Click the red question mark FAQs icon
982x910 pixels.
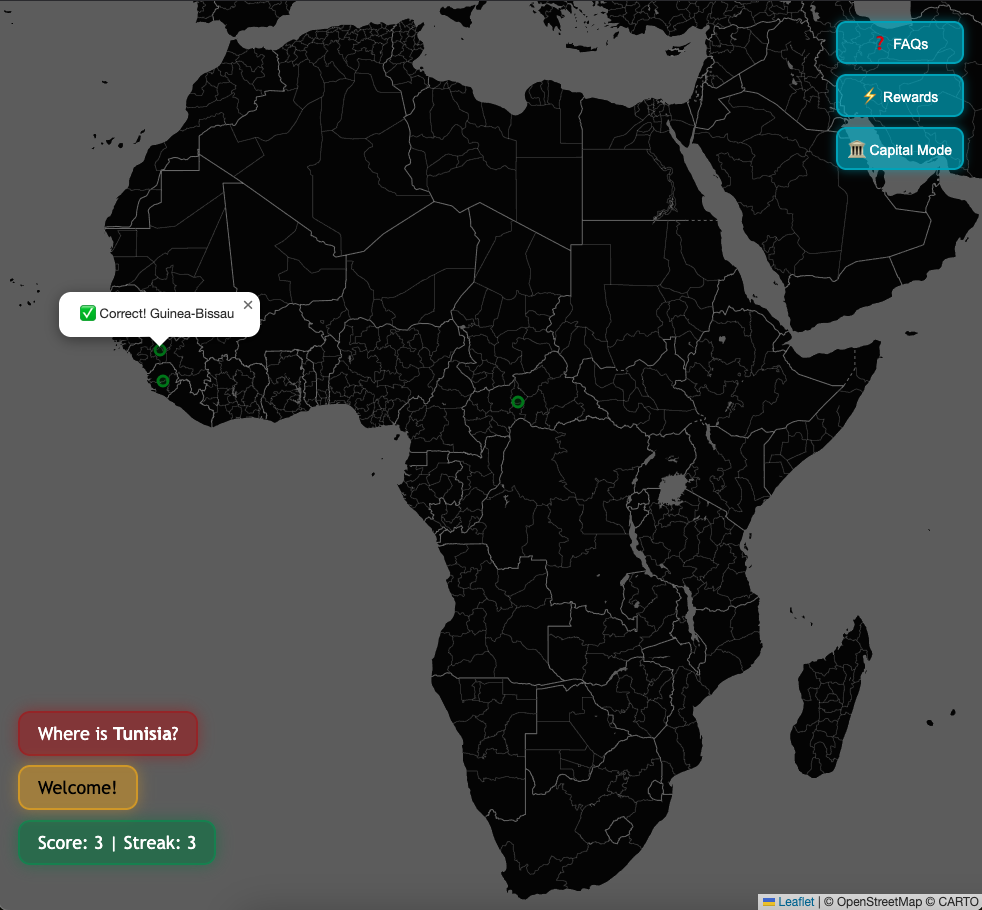coord(879,44)
